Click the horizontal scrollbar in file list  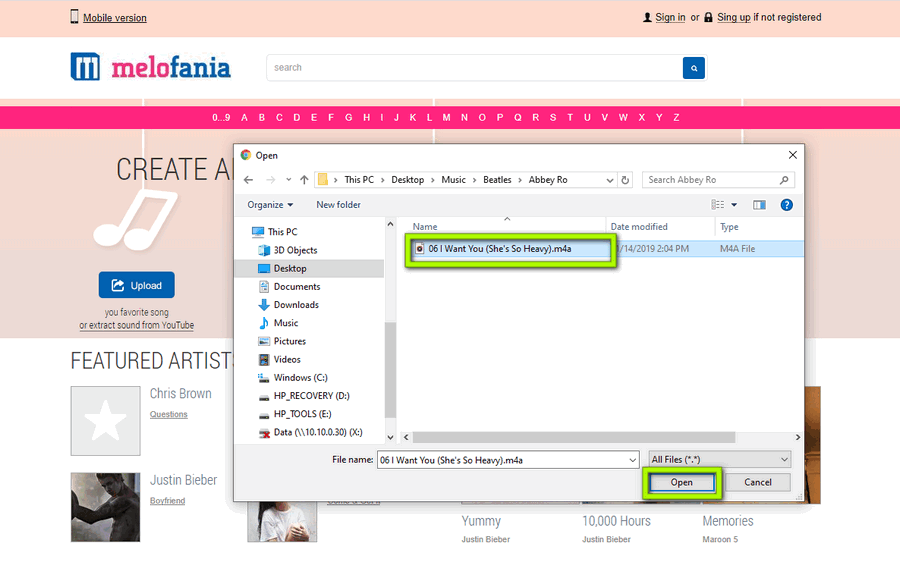point(573,437)
